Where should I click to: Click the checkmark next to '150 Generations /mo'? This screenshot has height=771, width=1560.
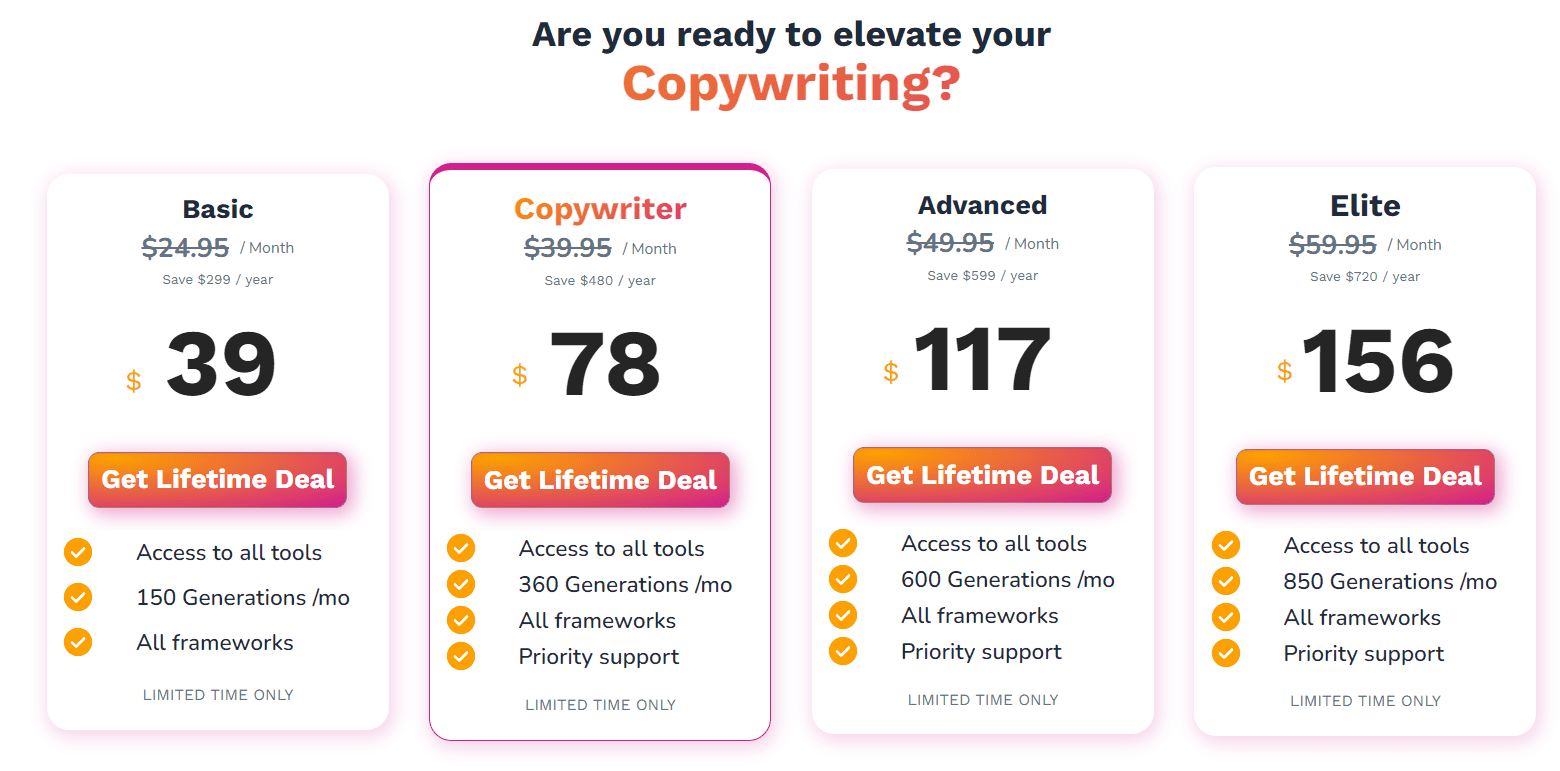(78, 597)
